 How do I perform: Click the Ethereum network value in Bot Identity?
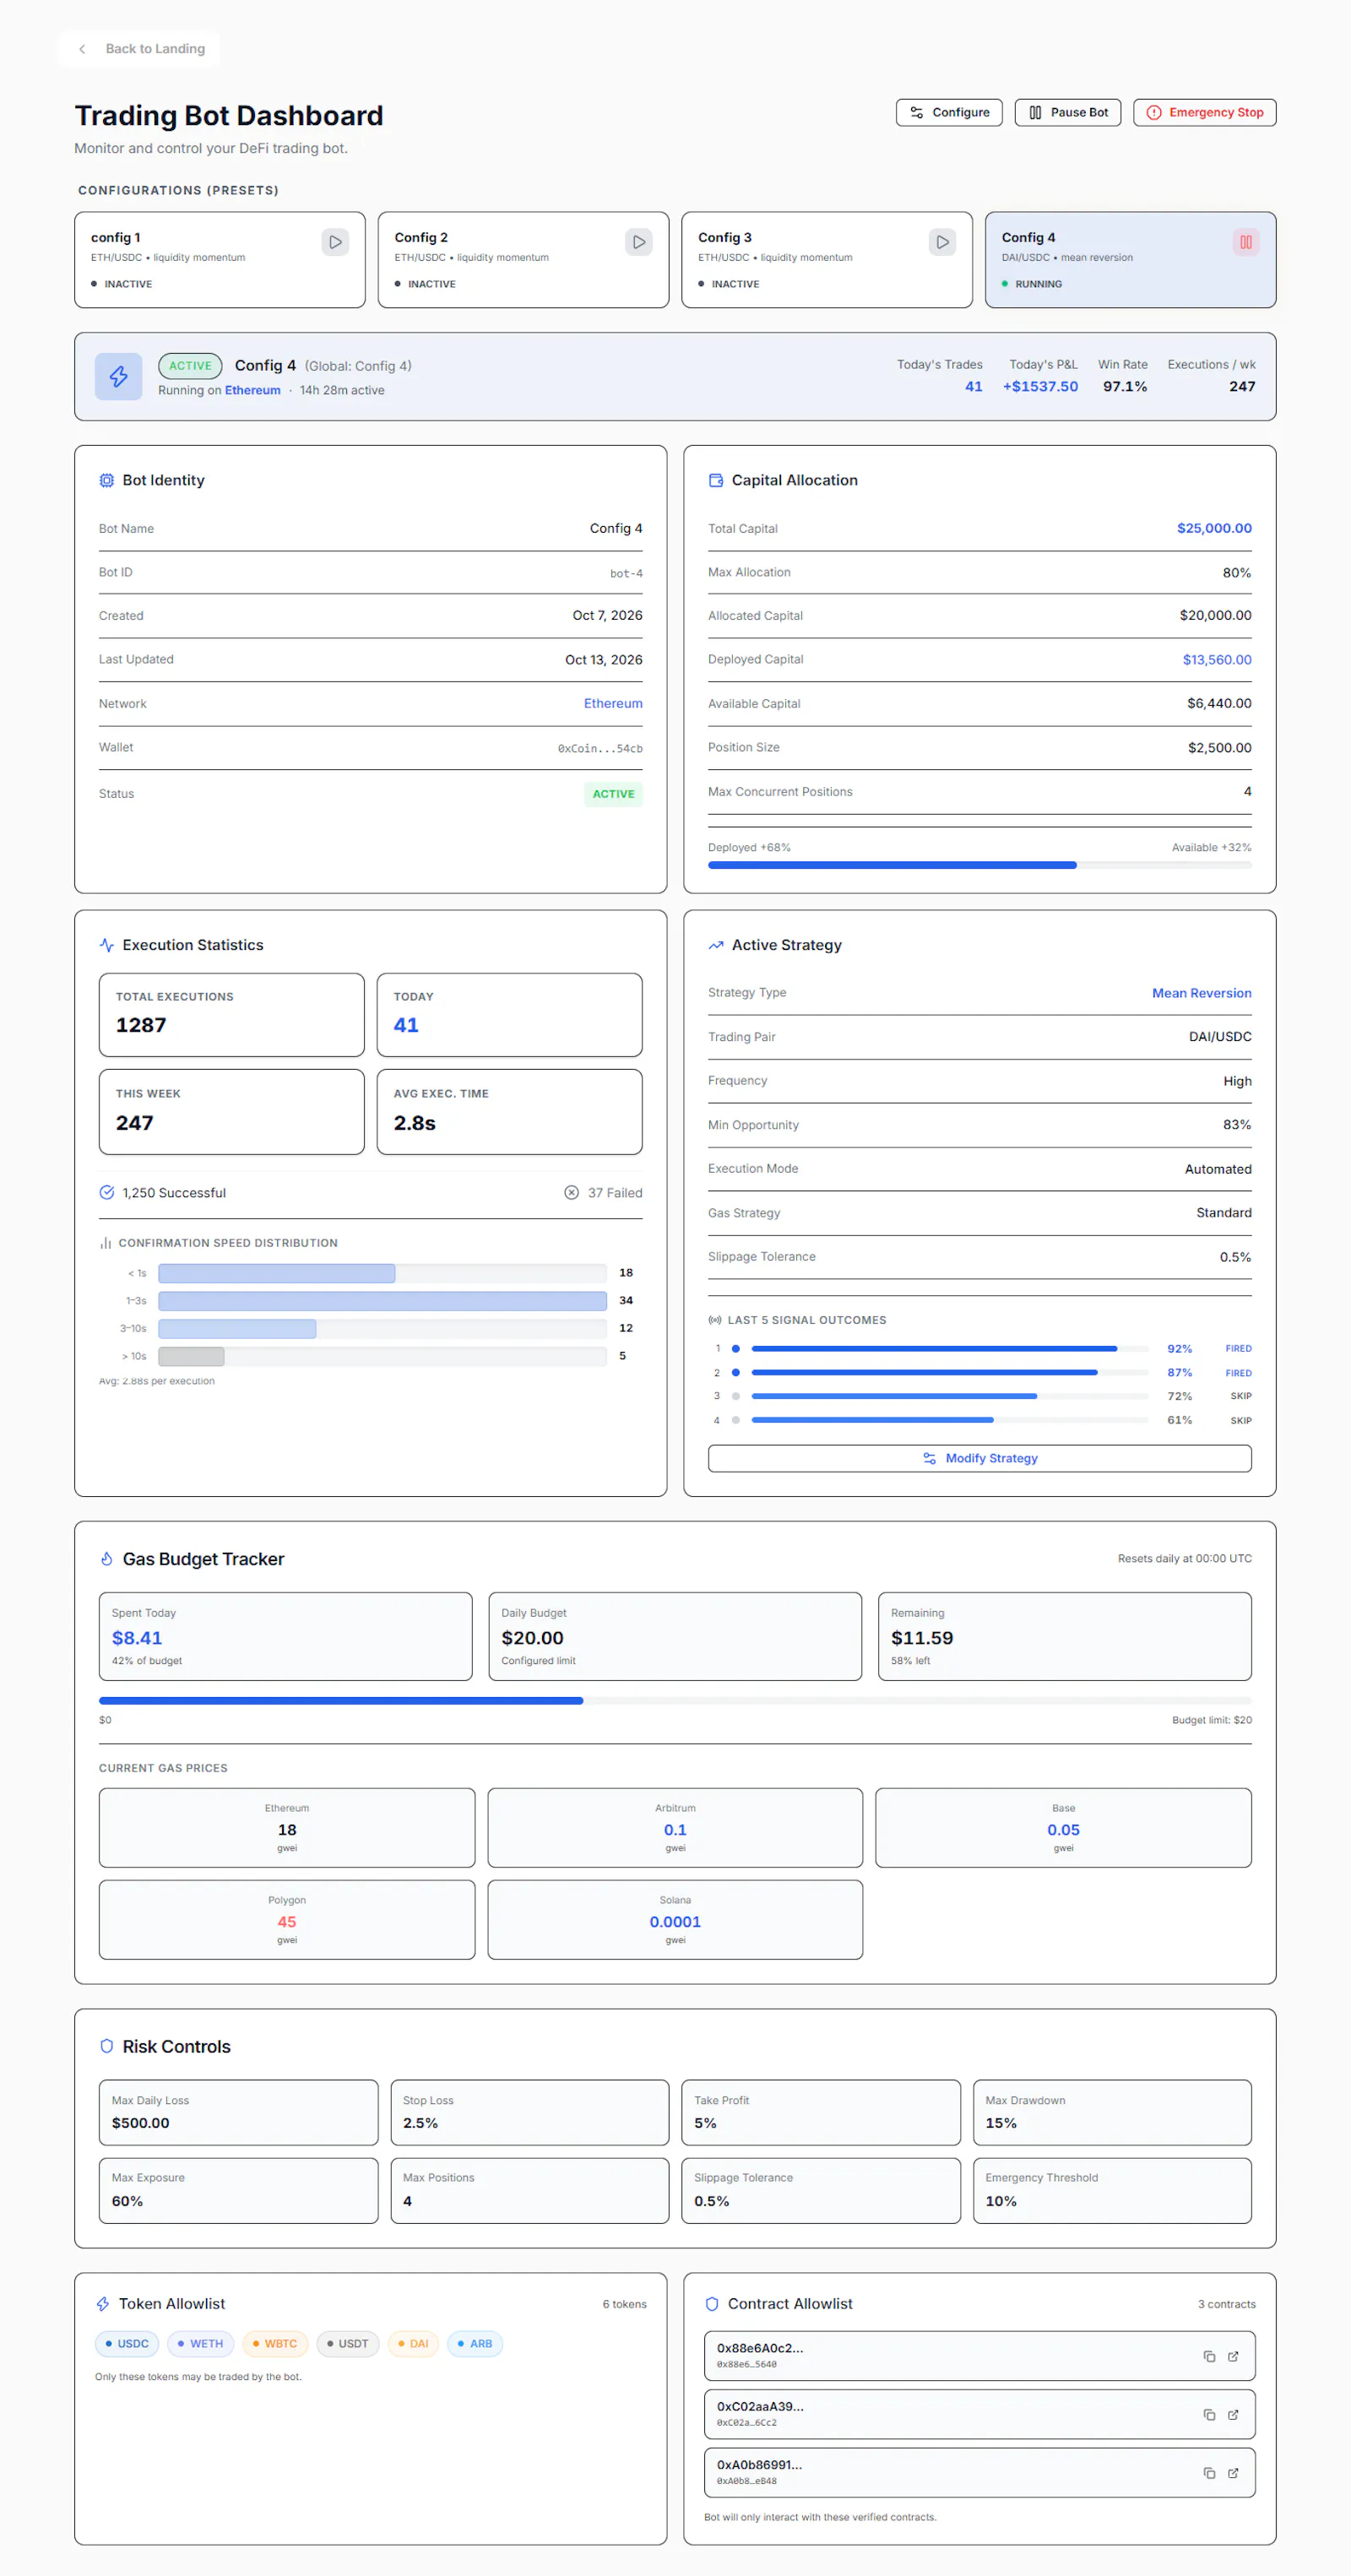(613, 704)
